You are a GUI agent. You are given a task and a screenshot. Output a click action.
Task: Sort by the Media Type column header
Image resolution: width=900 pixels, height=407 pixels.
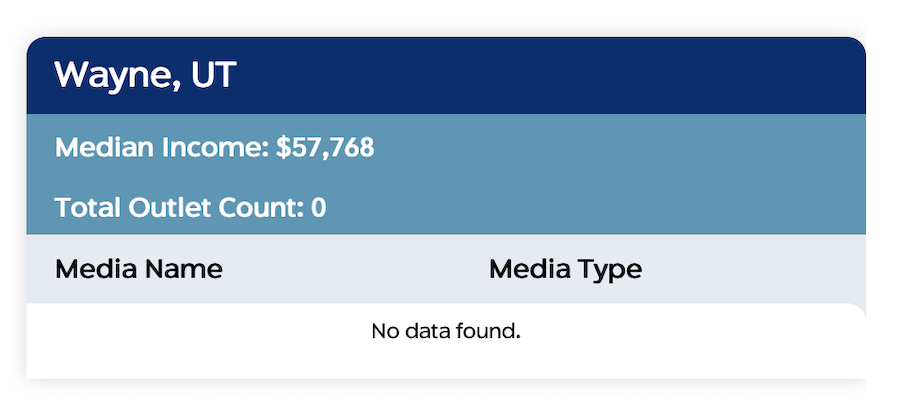click(x=565, y=270)
